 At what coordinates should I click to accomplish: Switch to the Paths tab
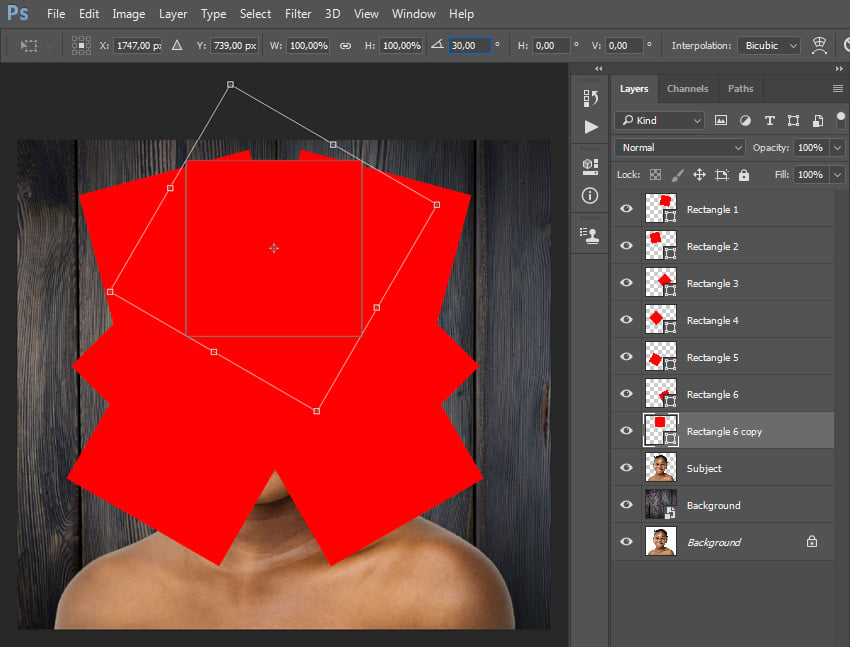pos(740,88)
